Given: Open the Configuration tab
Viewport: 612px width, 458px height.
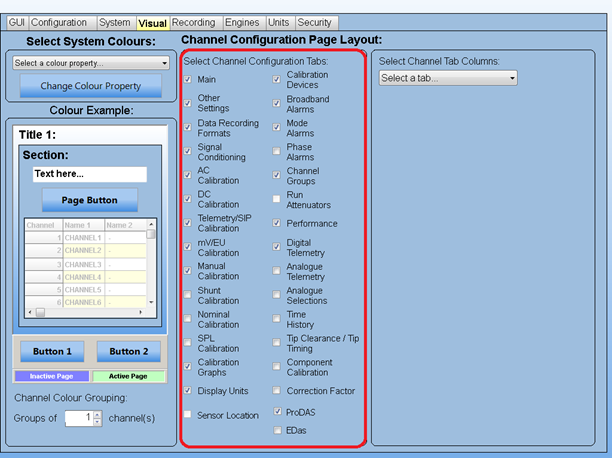Looking at the screenshot, I should [x=62, y=23].
